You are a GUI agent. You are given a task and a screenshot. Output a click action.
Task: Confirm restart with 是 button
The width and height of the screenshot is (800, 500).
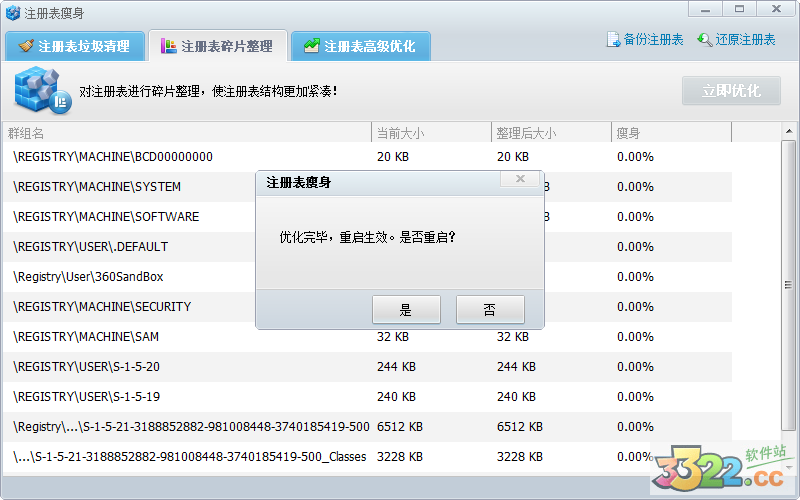click(406, 309)
